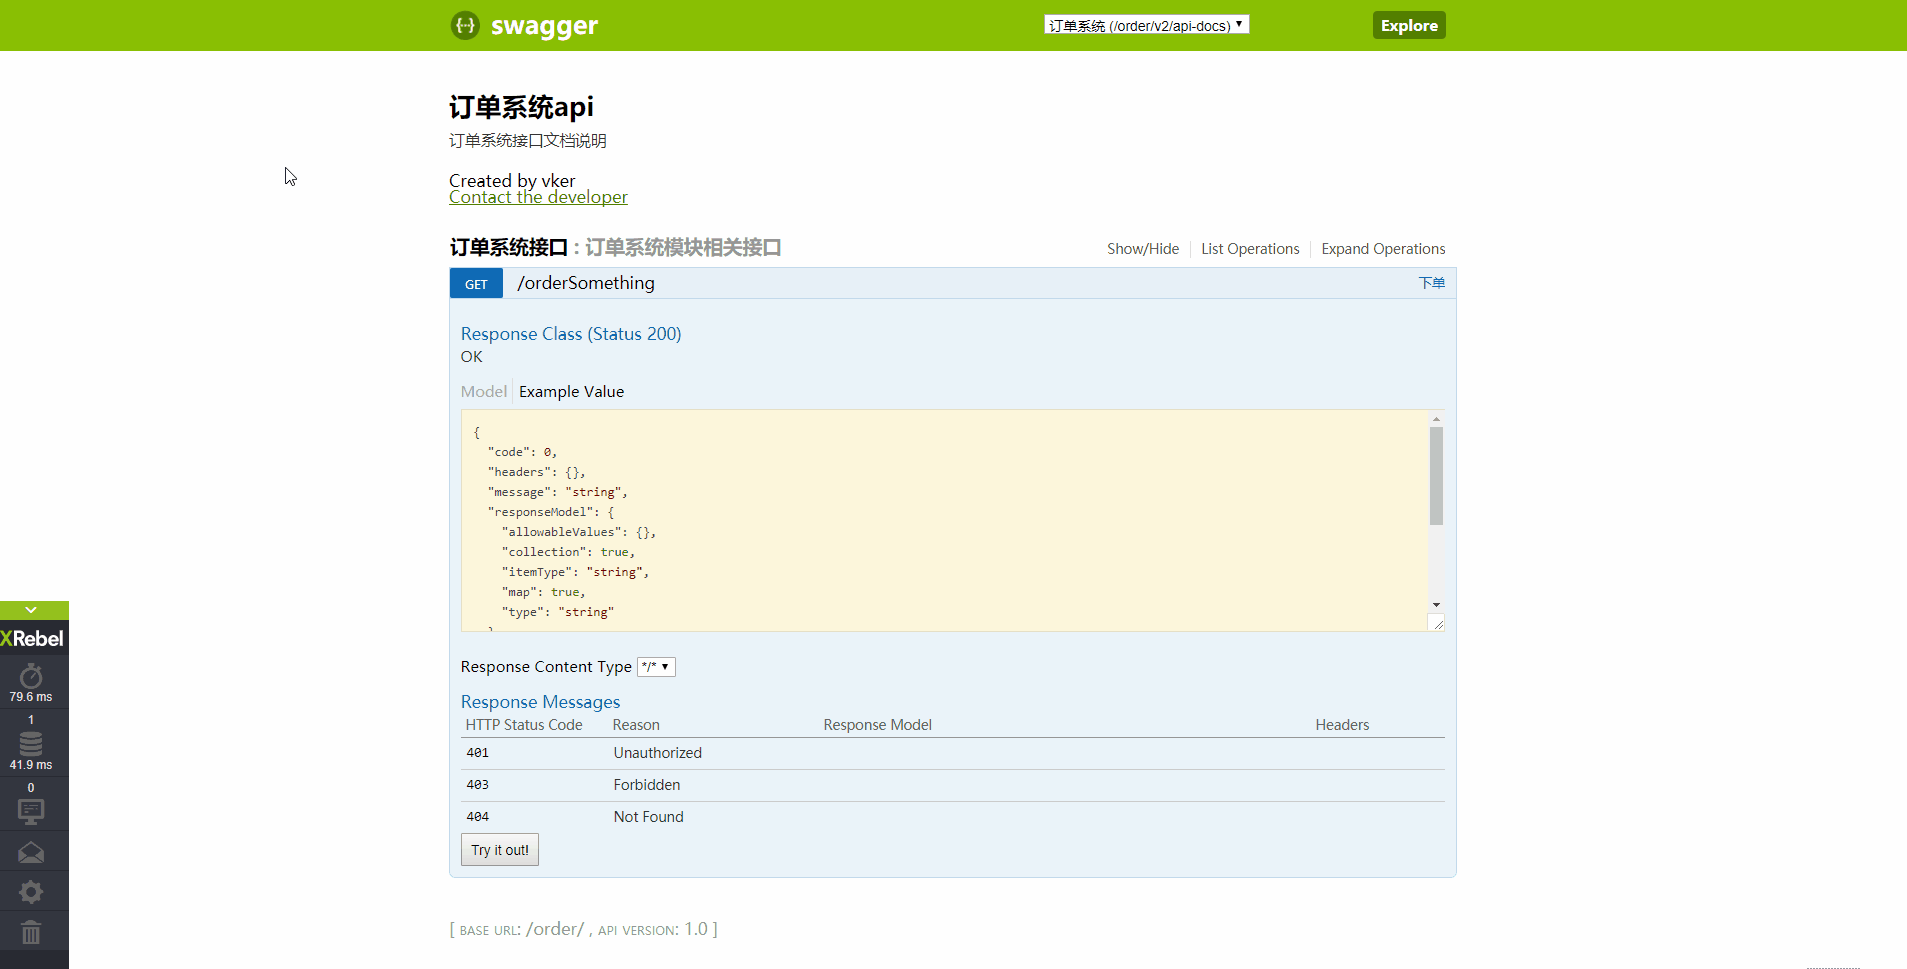This screenshot has width=1907, height=969.
Task: Collapse the XRebel toolbar chevron
Action: click(31, 610)
